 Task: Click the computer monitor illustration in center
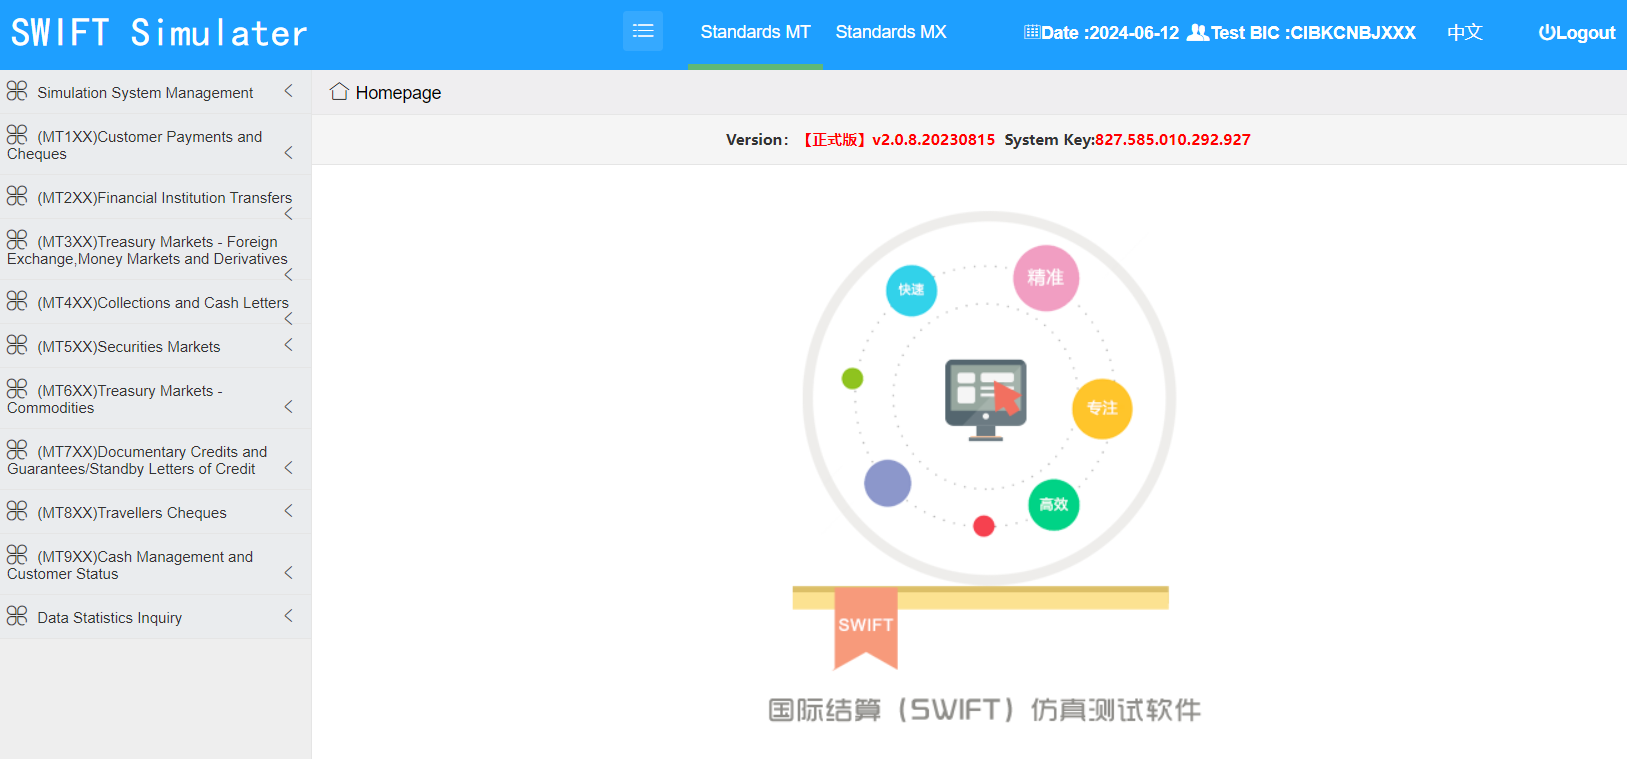click(986, 399)
